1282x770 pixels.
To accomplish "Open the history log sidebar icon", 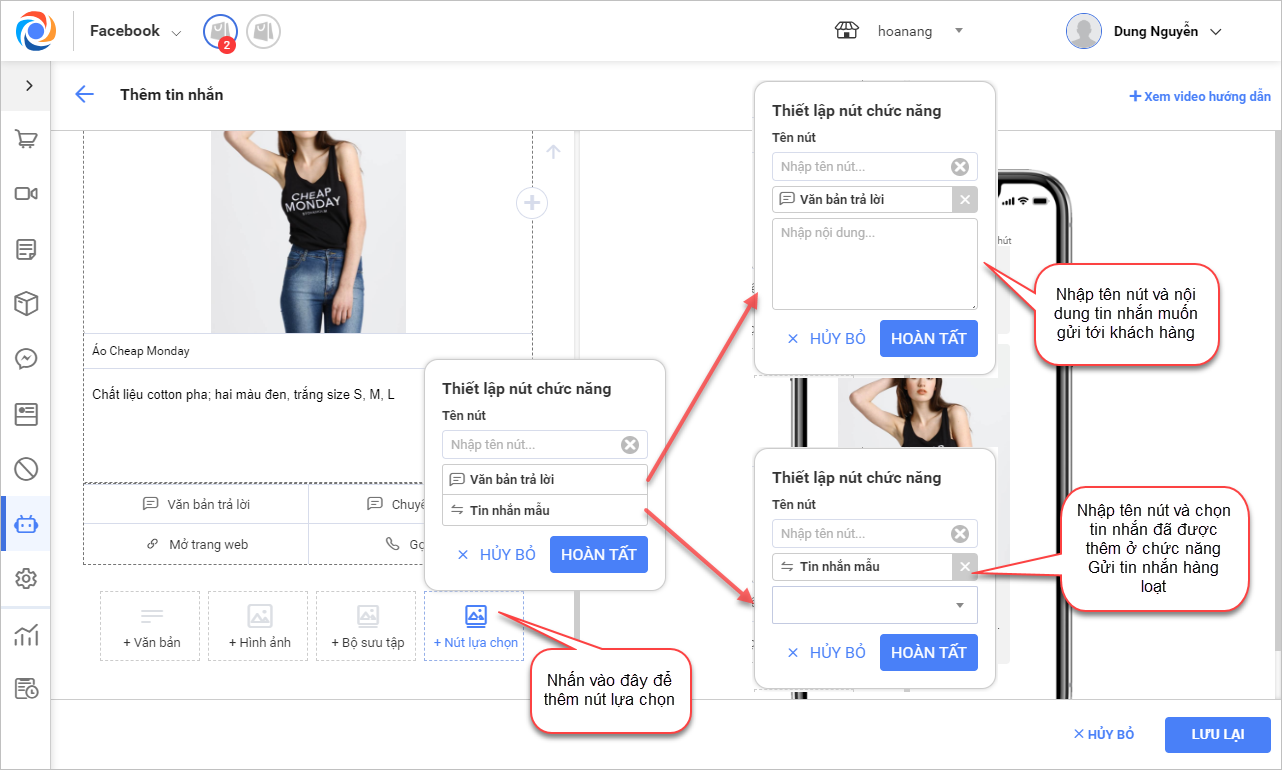I will pos(26,689).
